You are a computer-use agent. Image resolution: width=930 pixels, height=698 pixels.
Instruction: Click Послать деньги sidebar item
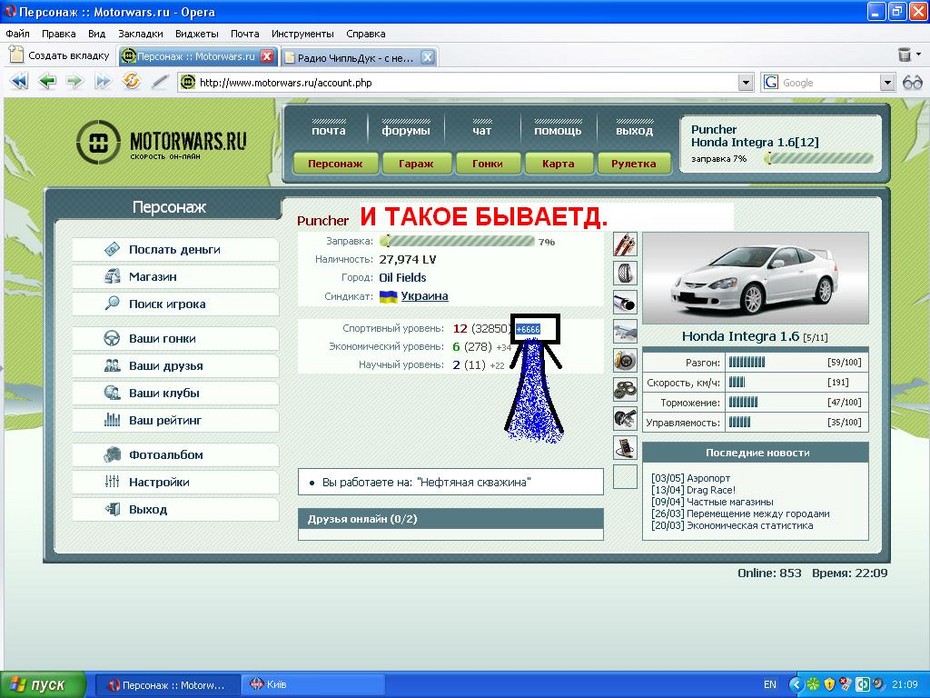175,250
